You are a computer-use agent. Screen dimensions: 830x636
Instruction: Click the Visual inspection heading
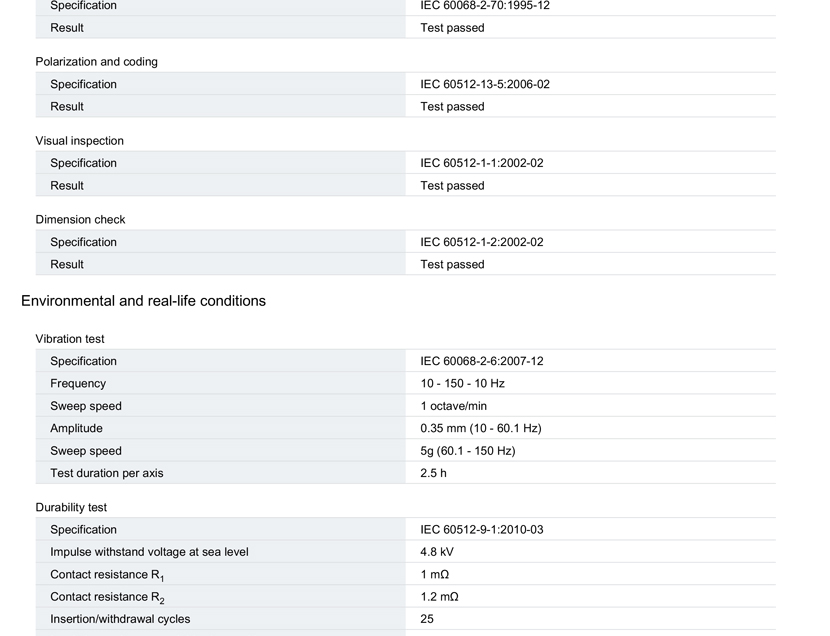tap(79, 141)
